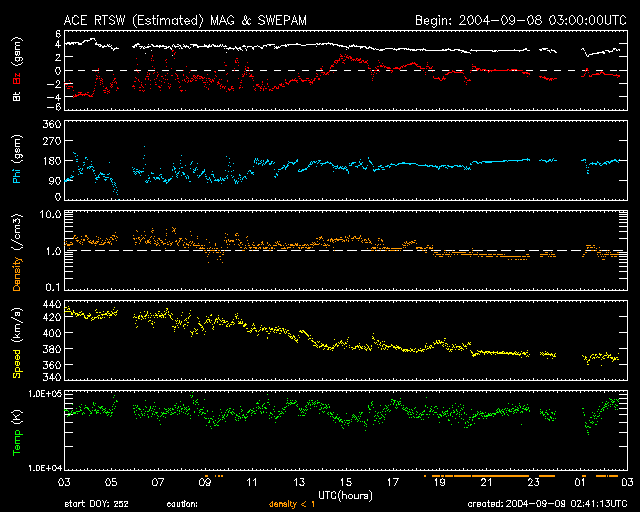
Task: Click the 'UTC(hours)' x-axis title
Action: click(345, 496)
